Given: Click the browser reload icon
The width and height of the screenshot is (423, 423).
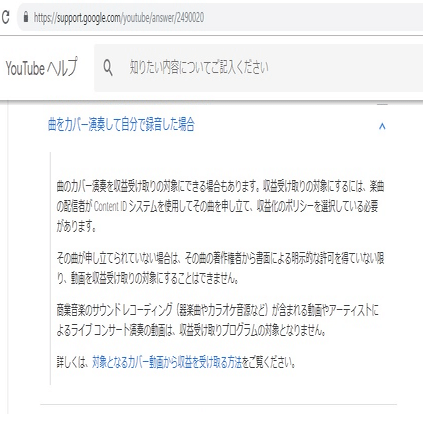Looking at the screenshot, I should (x=5, y=17).
